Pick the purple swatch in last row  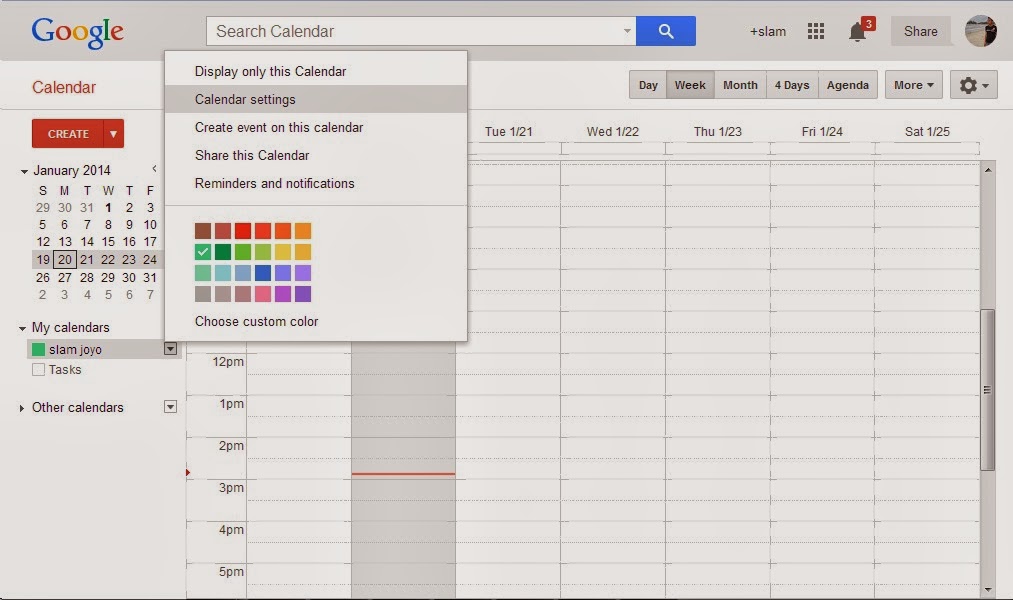click(x=303, y=294)
